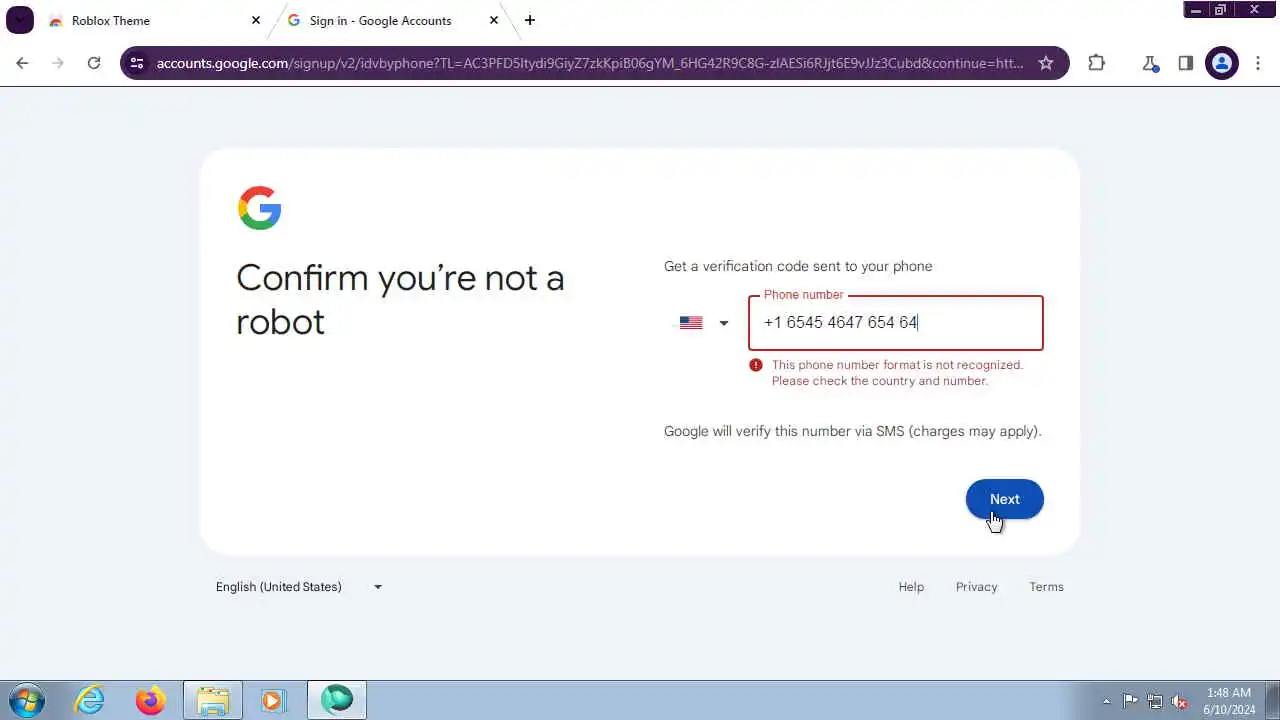Image resolution: width=1280 pixels, height=720 pixels.
Task: Launch Firefox from taskbar
Action: [x=151, y=700]
